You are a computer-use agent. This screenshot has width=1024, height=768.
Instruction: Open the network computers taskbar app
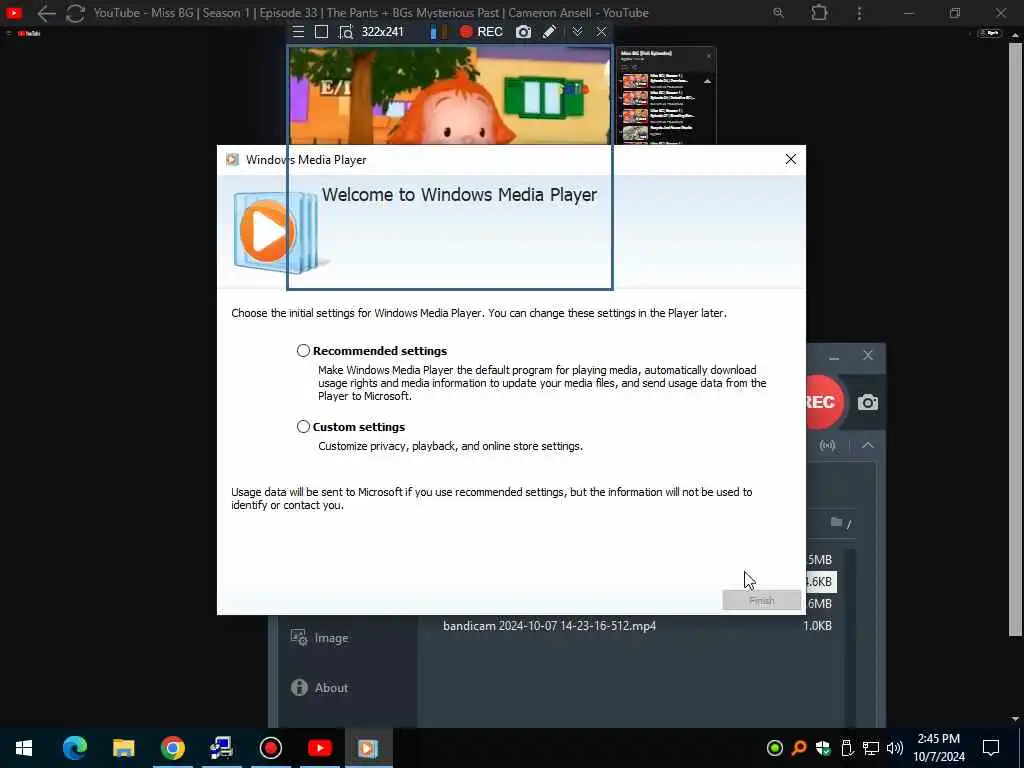[x=221, y=748]
